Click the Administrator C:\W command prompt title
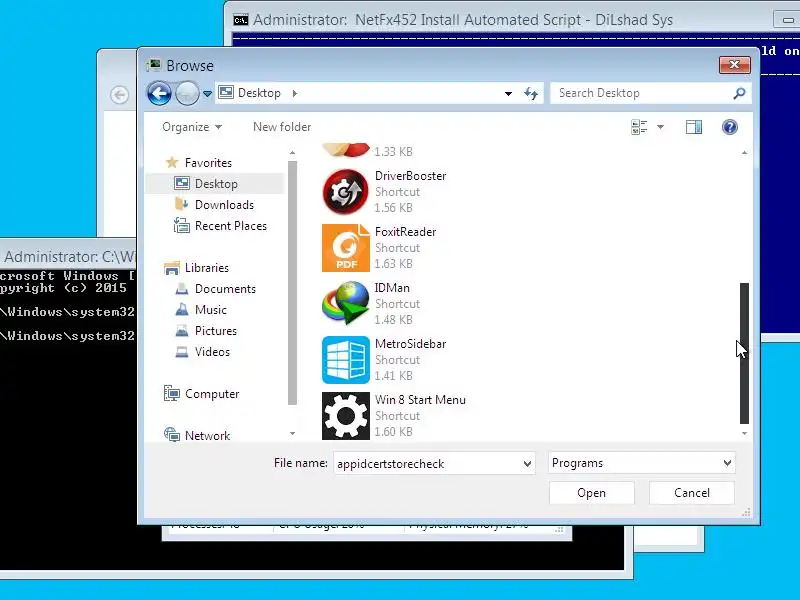Image resolution: width=800 pixels, height=600 pixels. pos(68,257)
